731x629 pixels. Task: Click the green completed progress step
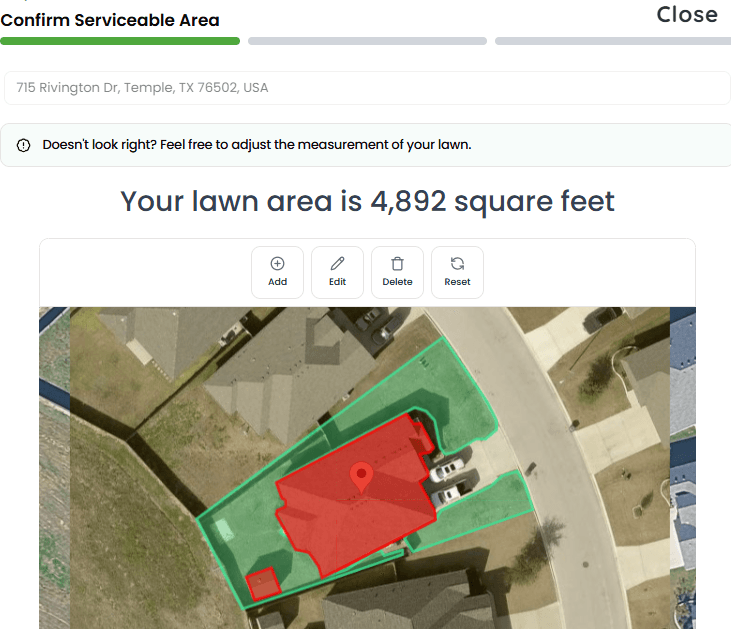(120, 41)
